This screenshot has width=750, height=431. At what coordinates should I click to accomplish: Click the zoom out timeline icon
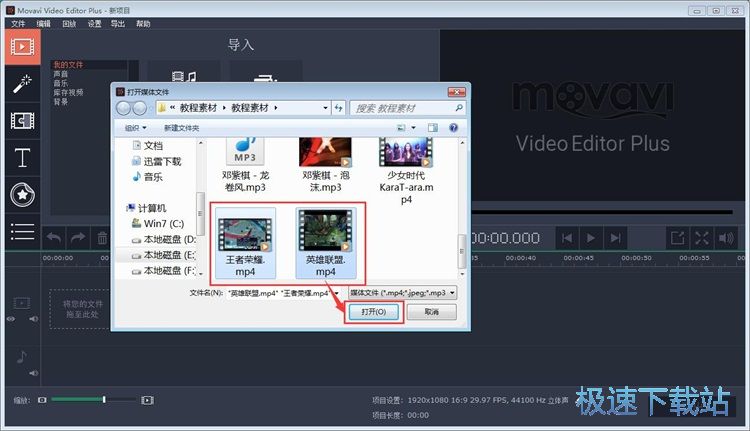point(42,400)
